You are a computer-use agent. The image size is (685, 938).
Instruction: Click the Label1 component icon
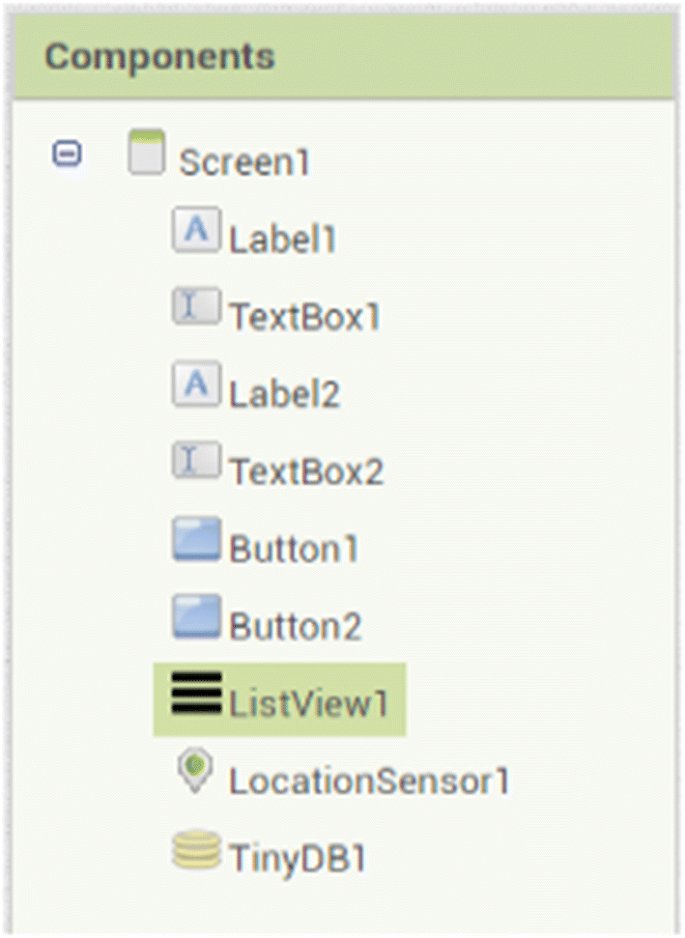[x=194, y=229]
